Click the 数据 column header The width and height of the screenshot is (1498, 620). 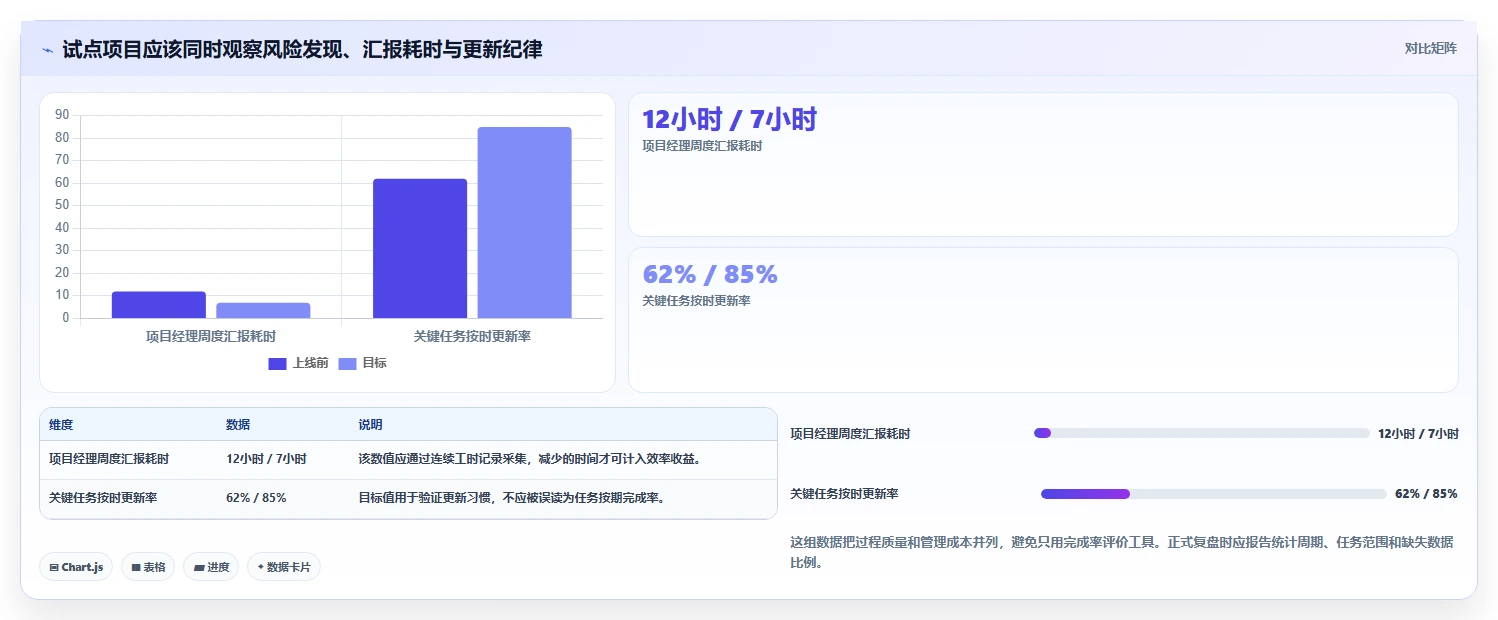(238, 425)
